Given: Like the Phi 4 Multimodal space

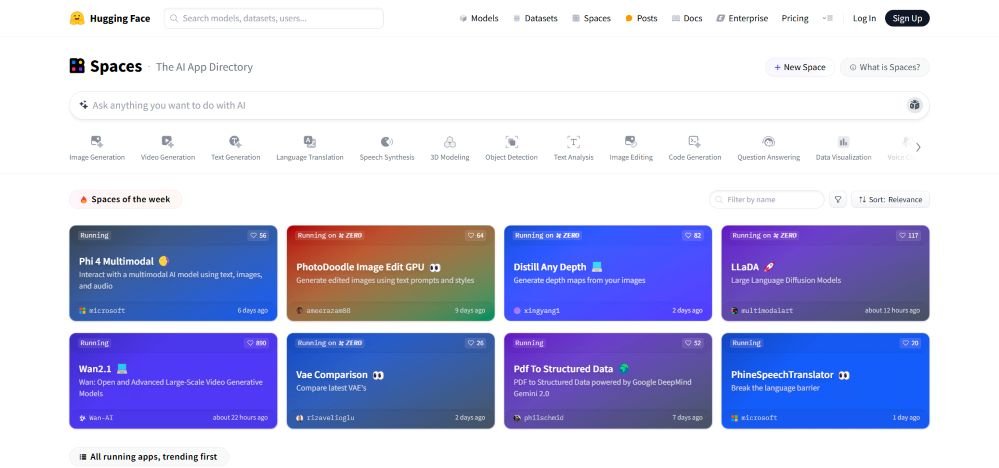Looking at the screenshot, I should point(258,236).
